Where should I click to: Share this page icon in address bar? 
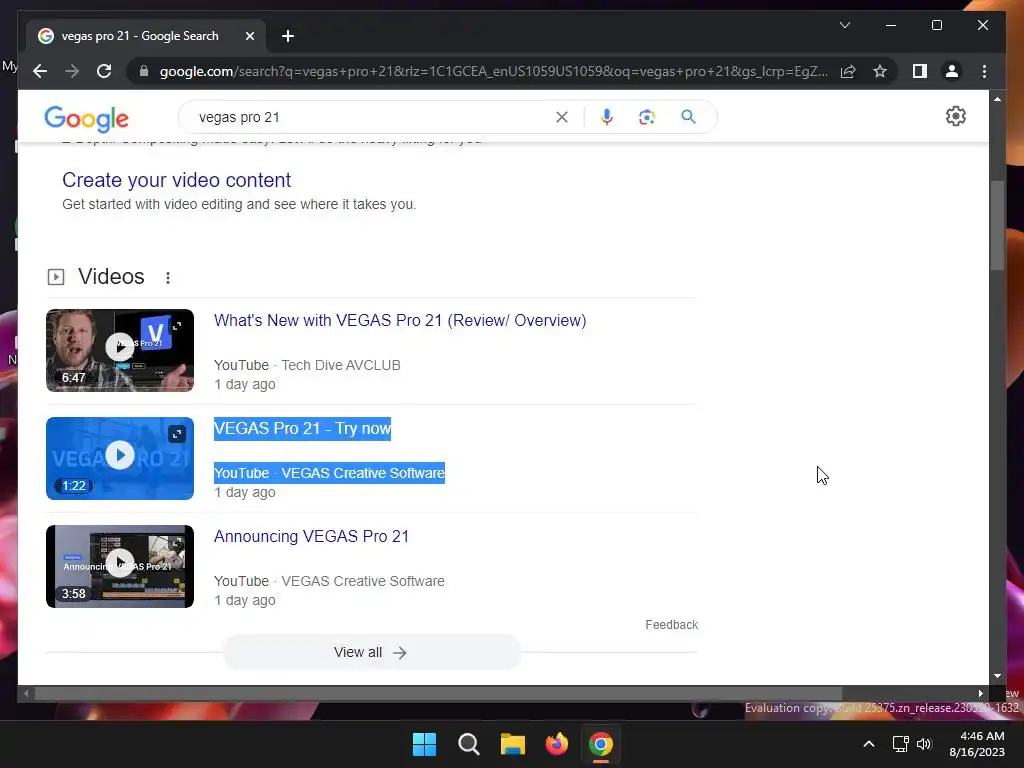point(848,71)
